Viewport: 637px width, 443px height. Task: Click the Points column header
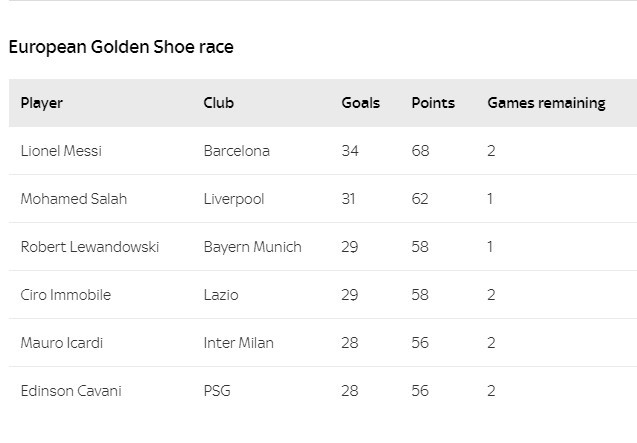click(x=433, y=103)
